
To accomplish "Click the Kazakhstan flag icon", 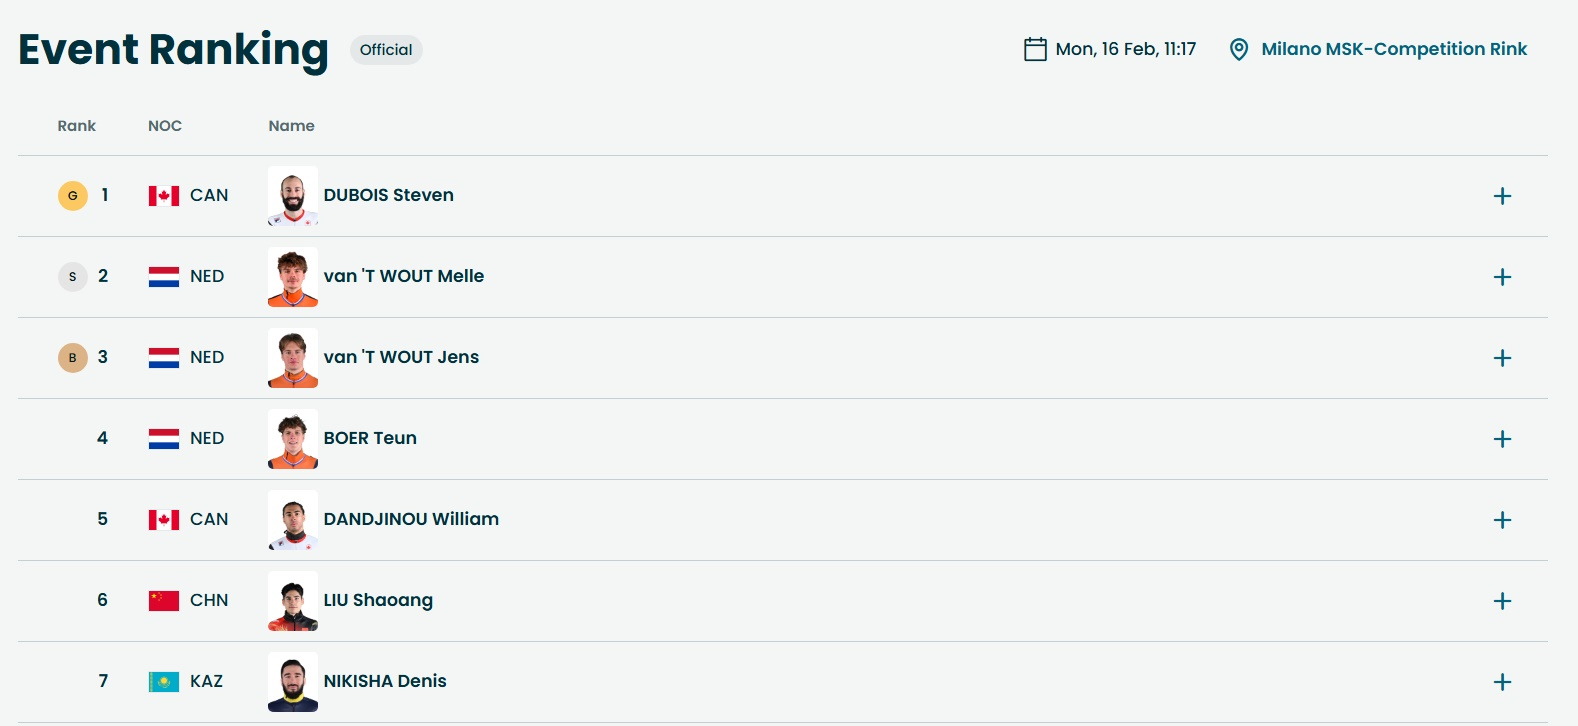I will [164, 681].
